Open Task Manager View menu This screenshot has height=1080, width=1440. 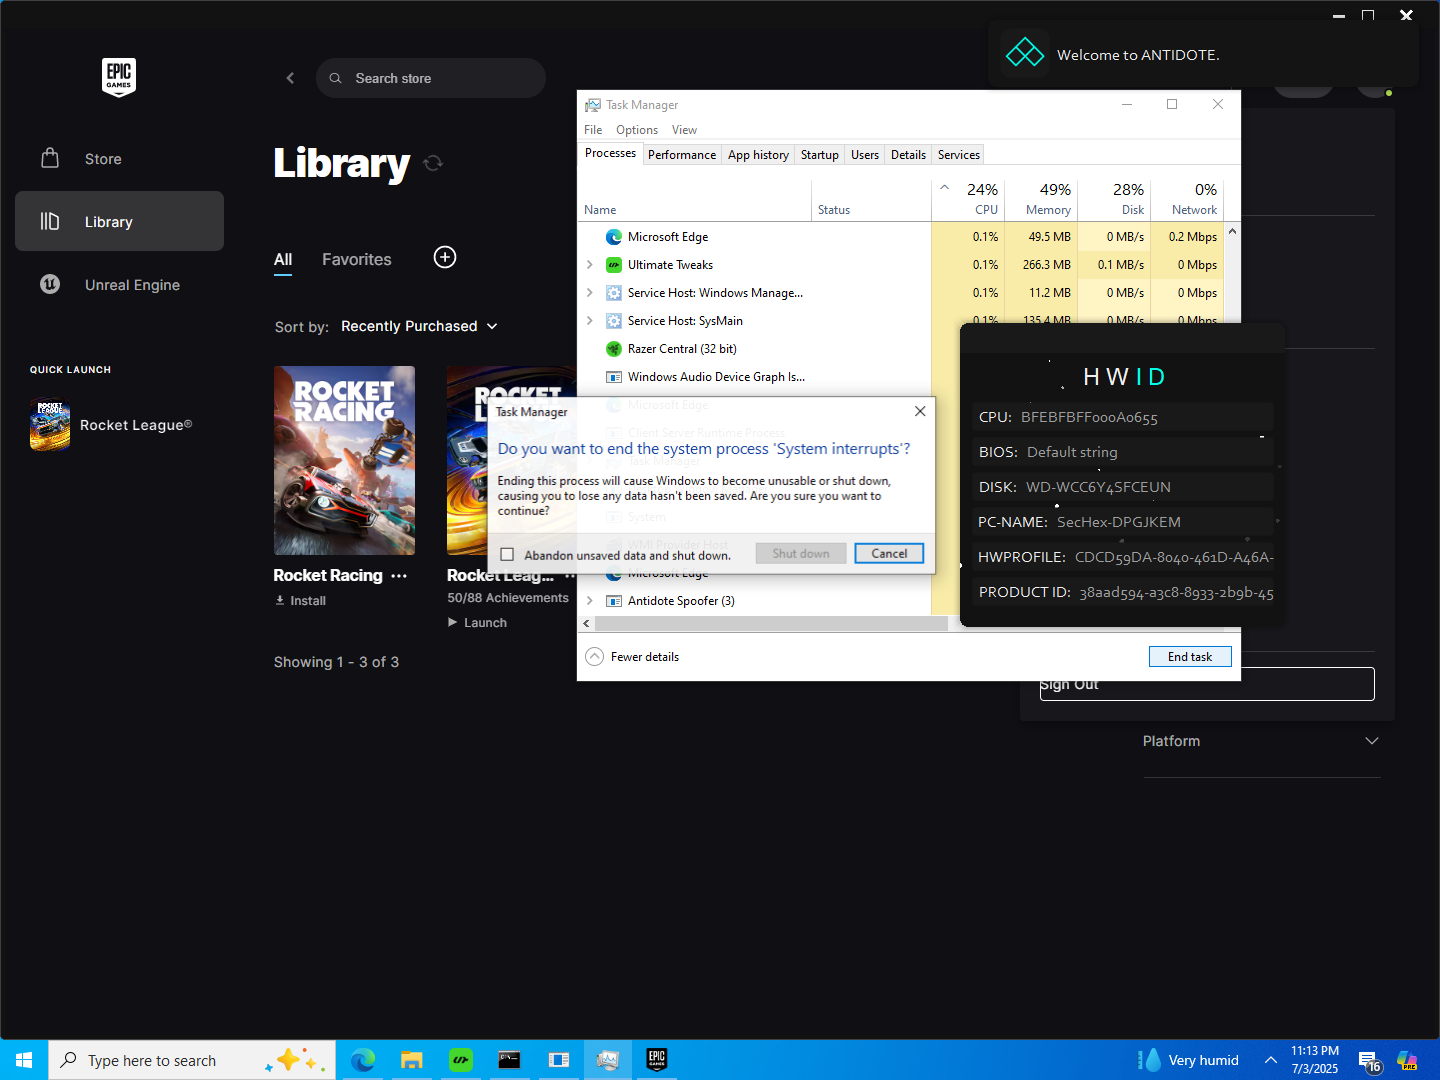coord(684,130)
